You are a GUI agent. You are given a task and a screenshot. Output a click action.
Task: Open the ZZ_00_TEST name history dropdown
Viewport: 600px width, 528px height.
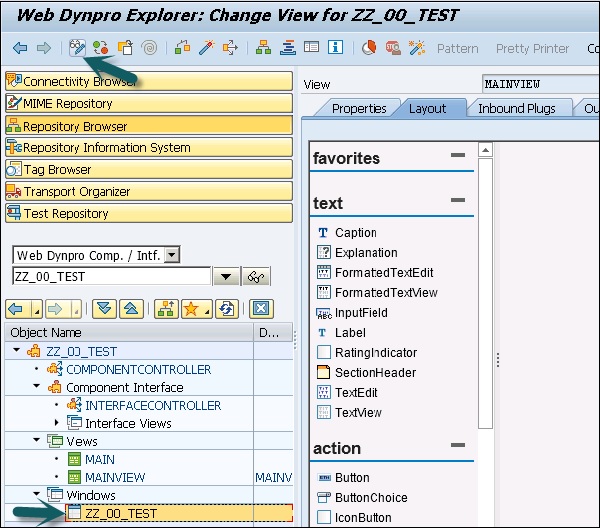click(225, 277)
